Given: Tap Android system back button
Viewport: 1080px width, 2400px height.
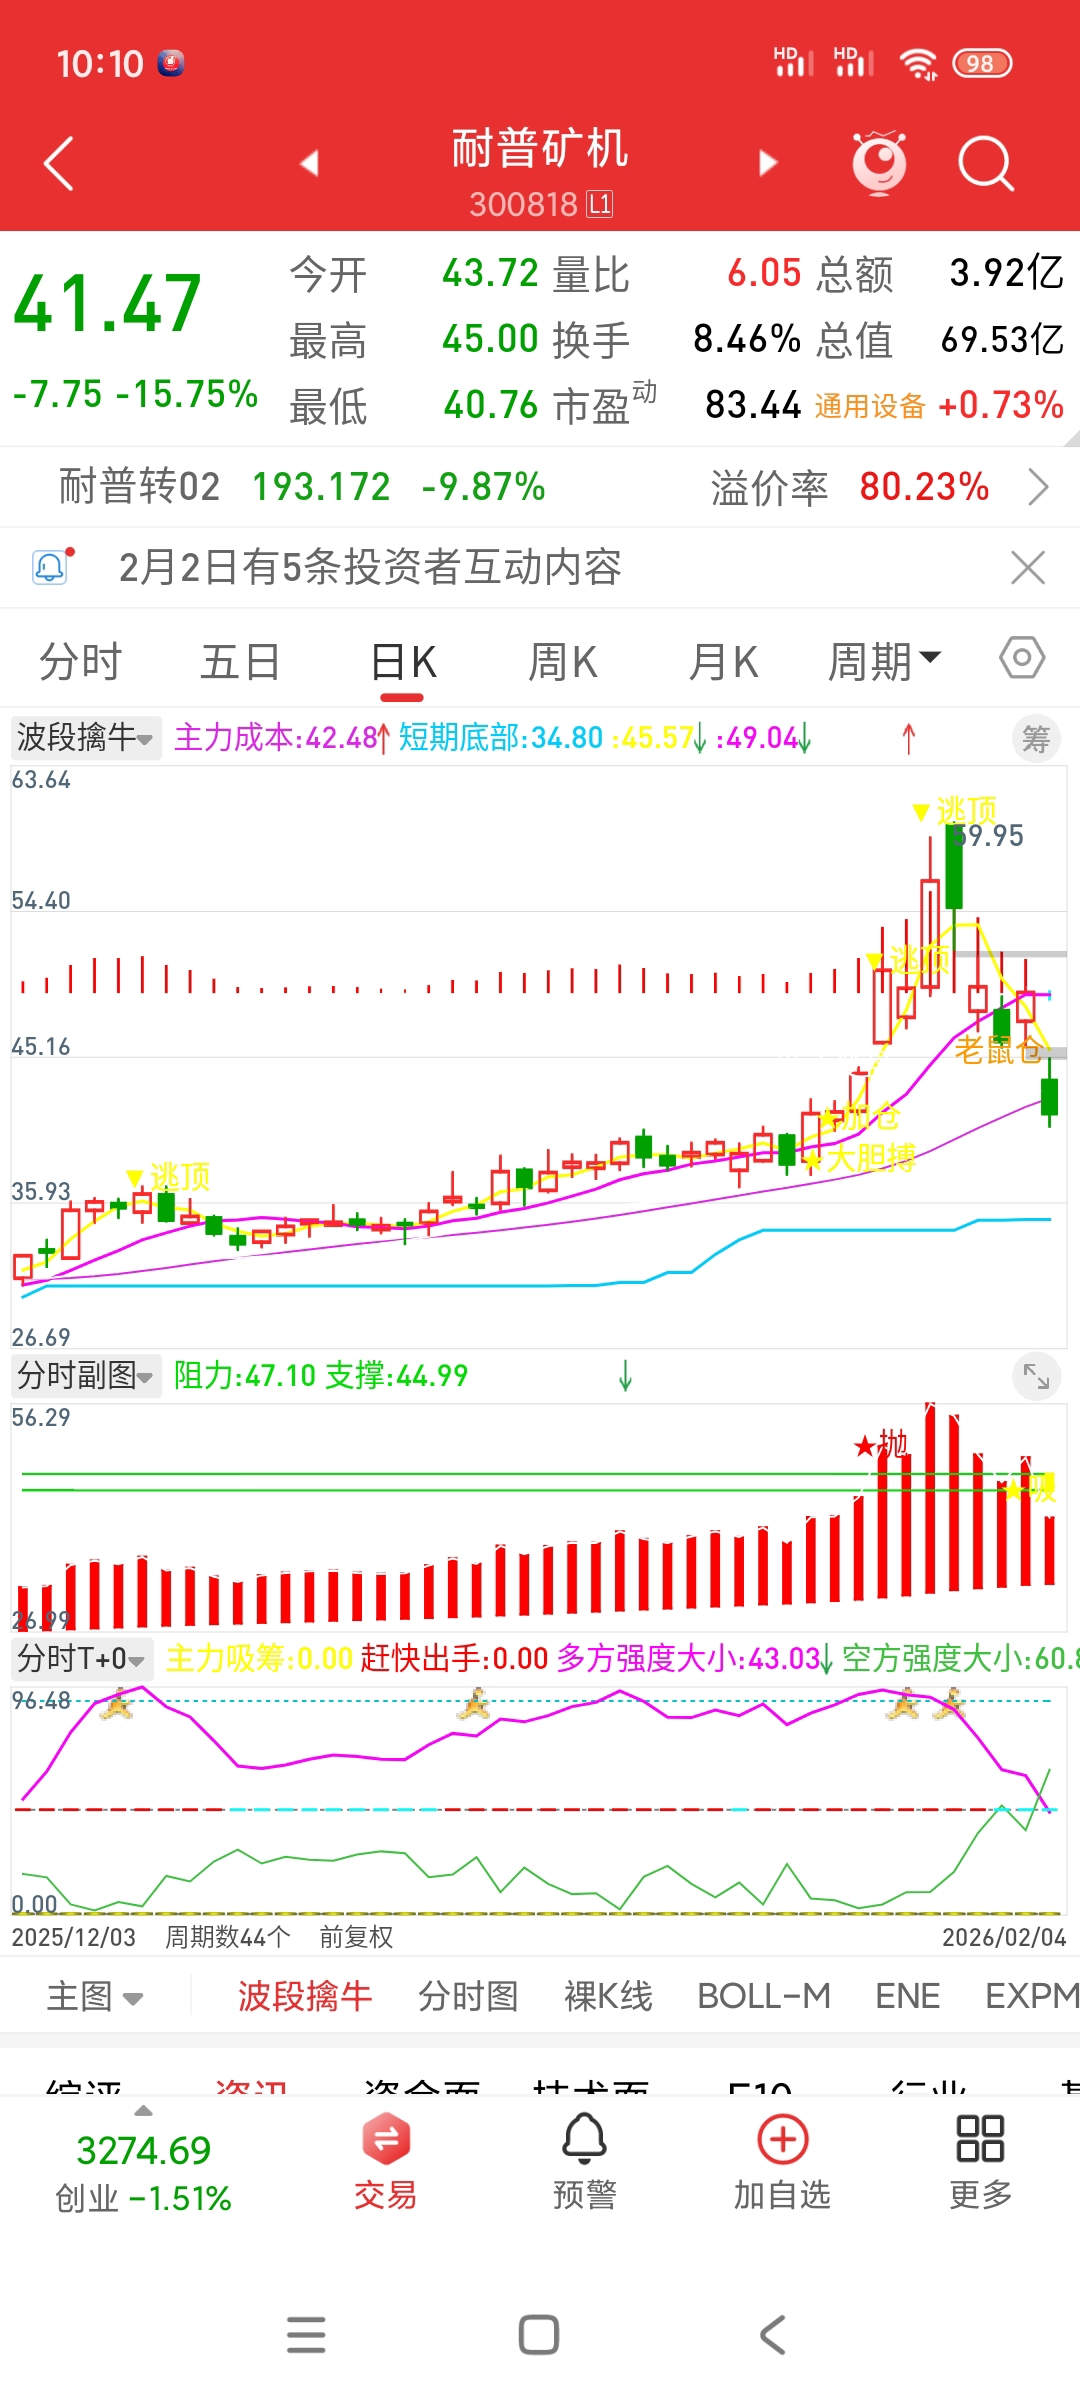Looking at the screenshot, I should (x=772, y=2335).
